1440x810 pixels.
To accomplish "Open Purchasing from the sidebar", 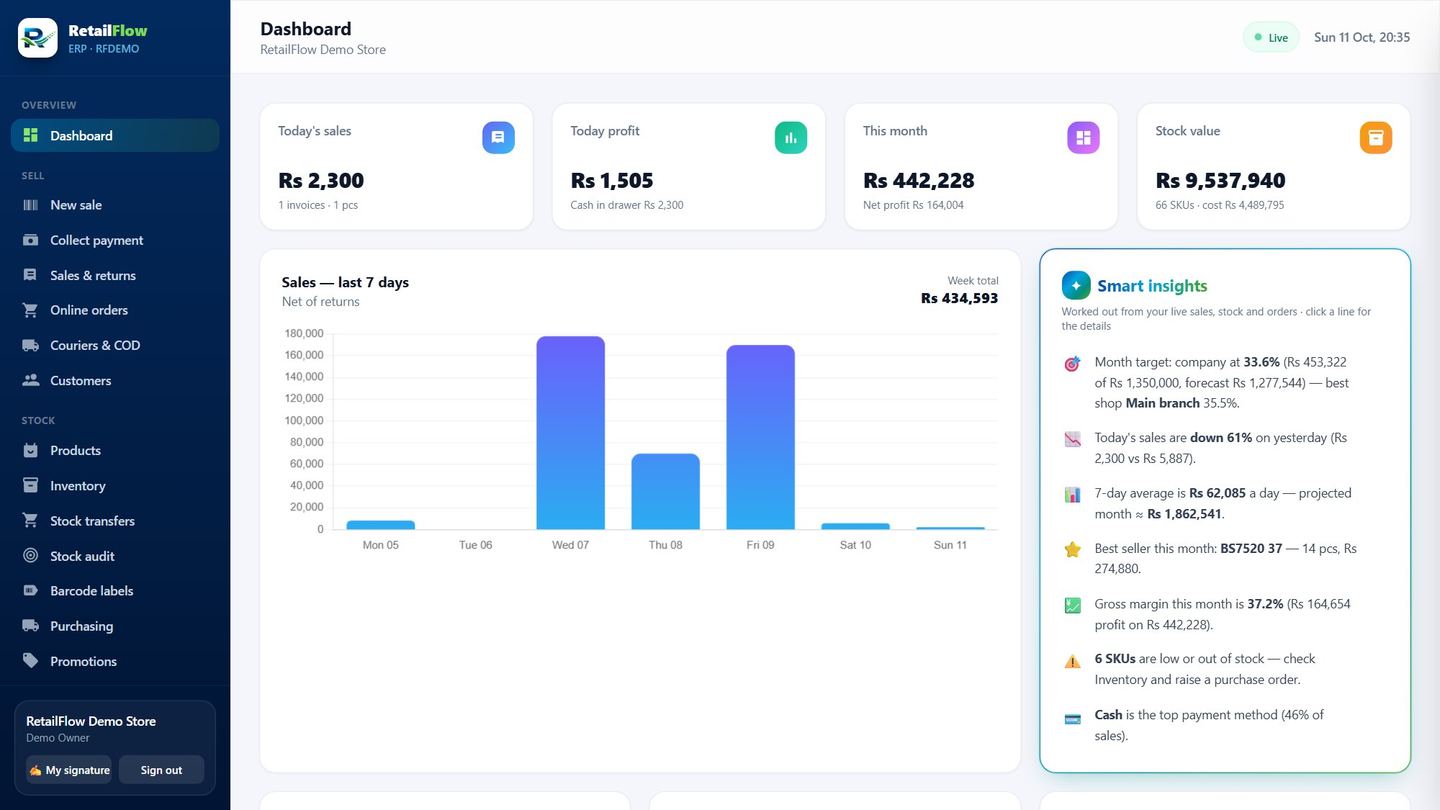I will [x=115, y=626].
